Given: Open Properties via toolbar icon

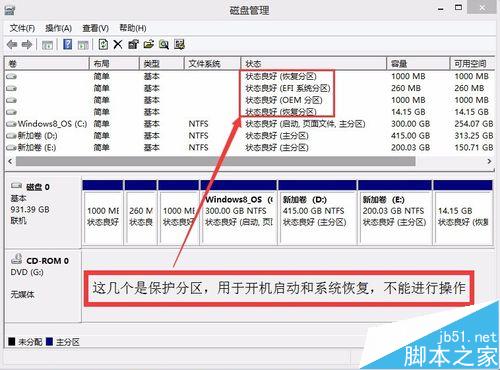Looking at the screenshot, I should pyautogui.click(x=133, y=44).
